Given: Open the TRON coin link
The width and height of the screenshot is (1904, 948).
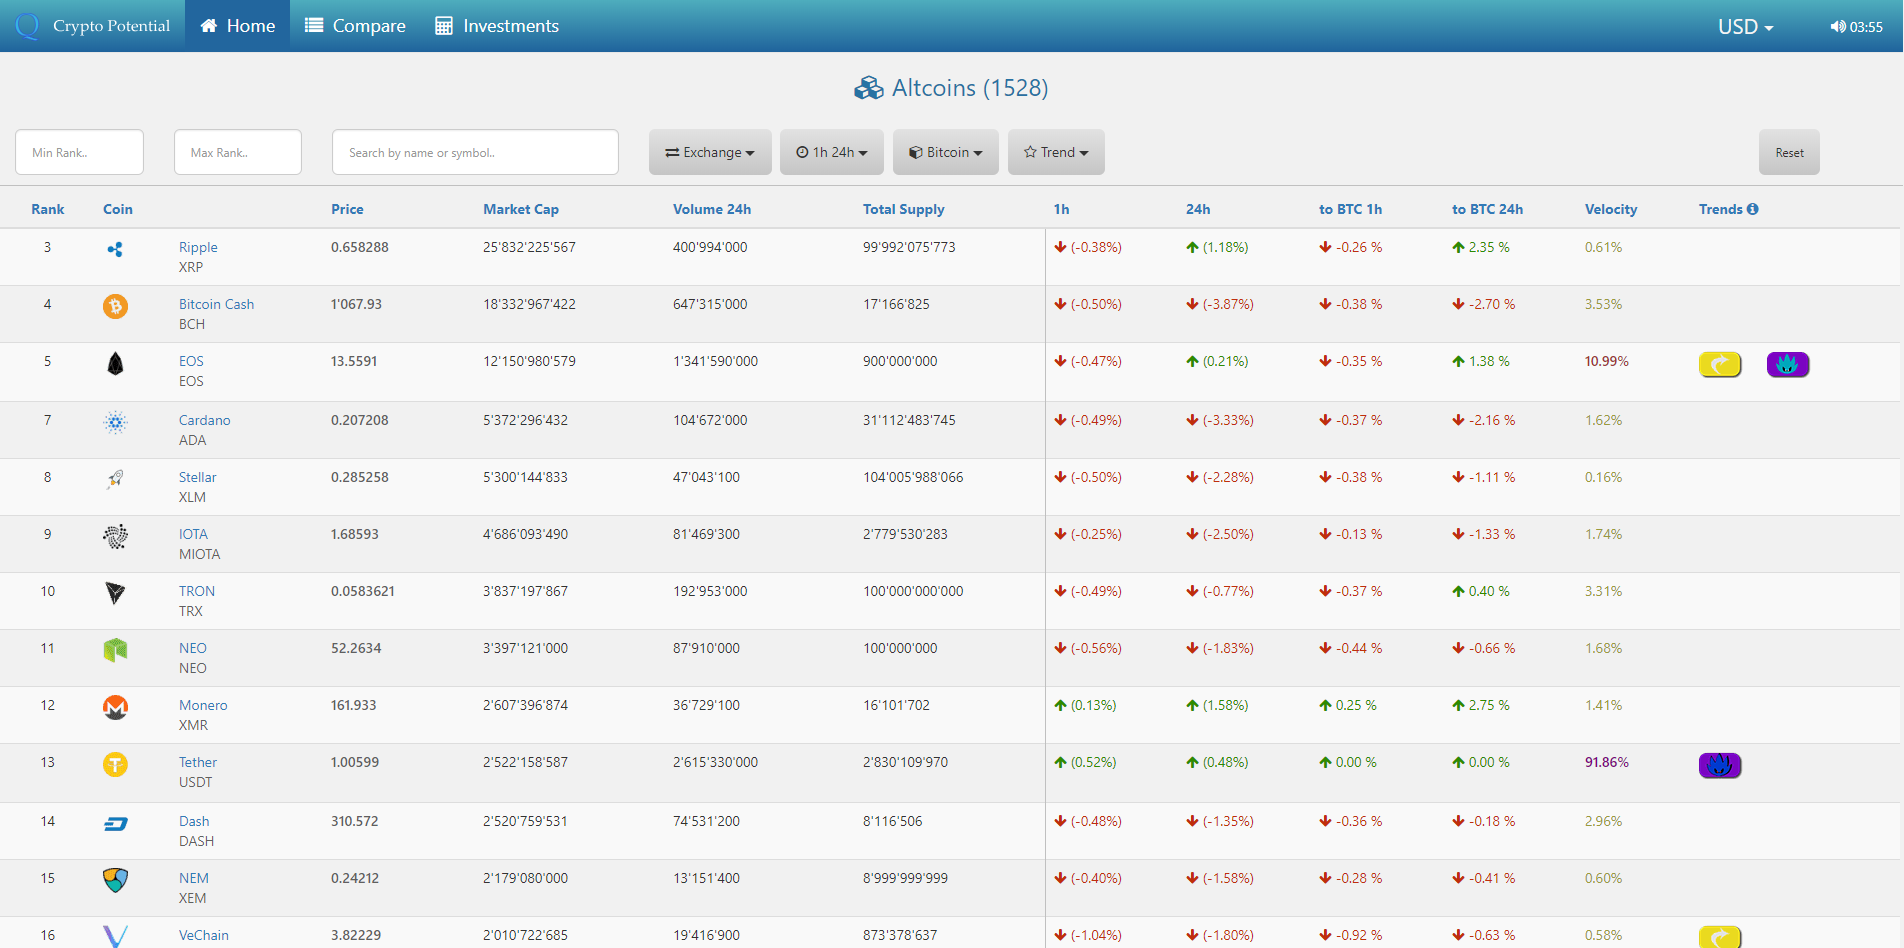Looking at the screenshot, I should click(197, 591).
